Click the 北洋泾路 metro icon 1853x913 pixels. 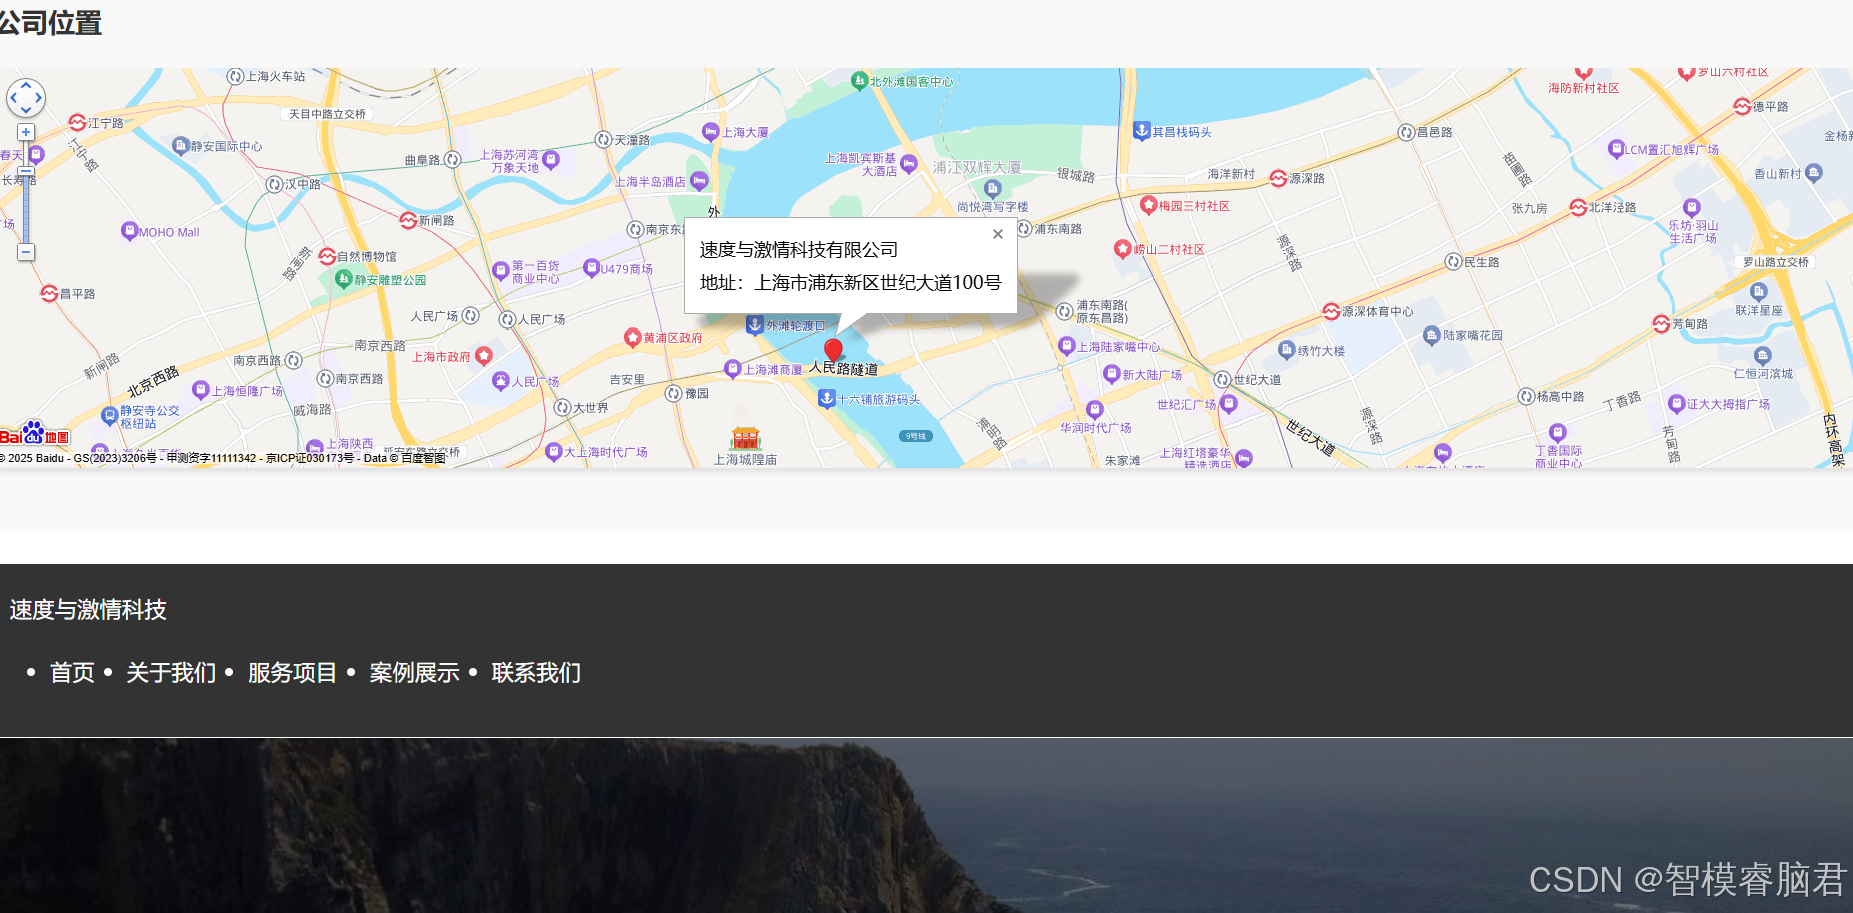(x=1578, y=207)
